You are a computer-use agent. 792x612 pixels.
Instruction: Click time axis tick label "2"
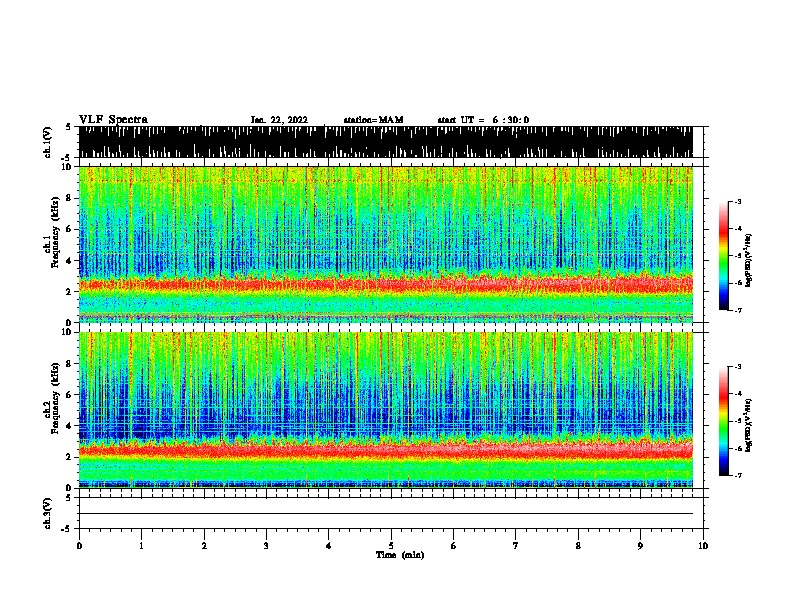[x=204, y=546]
